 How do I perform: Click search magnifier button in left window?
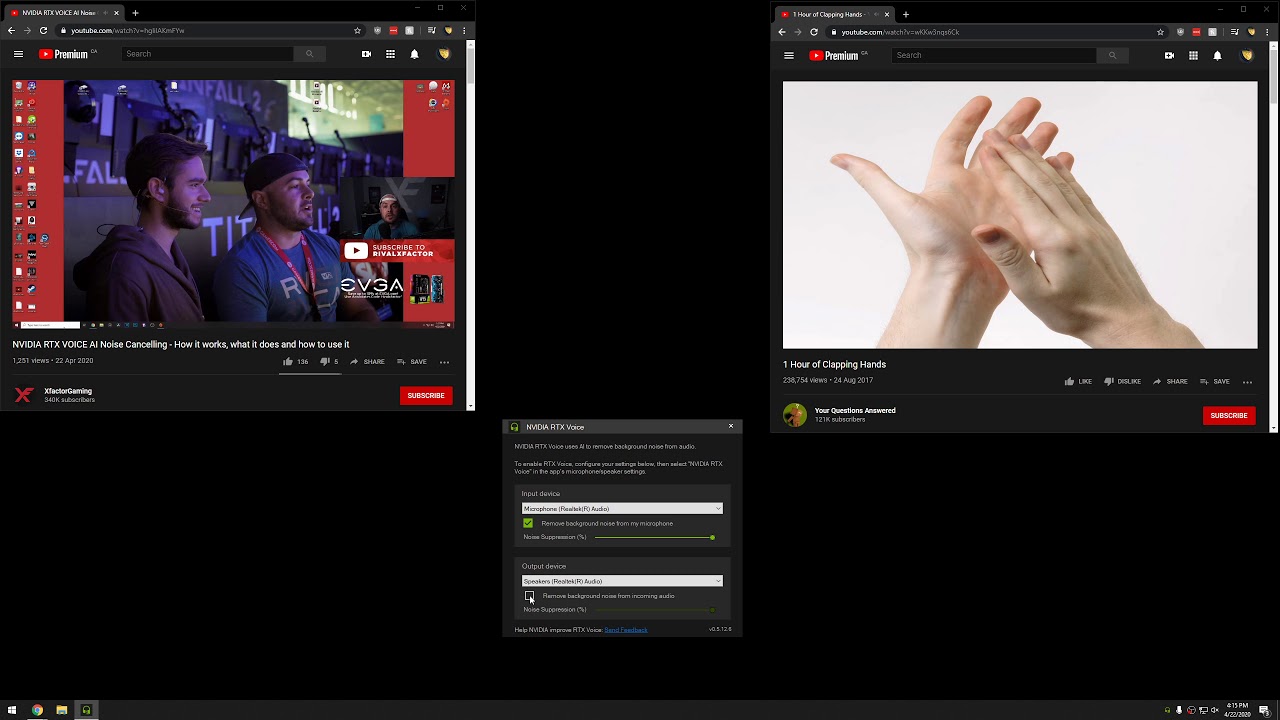click(x=310, y=54)
